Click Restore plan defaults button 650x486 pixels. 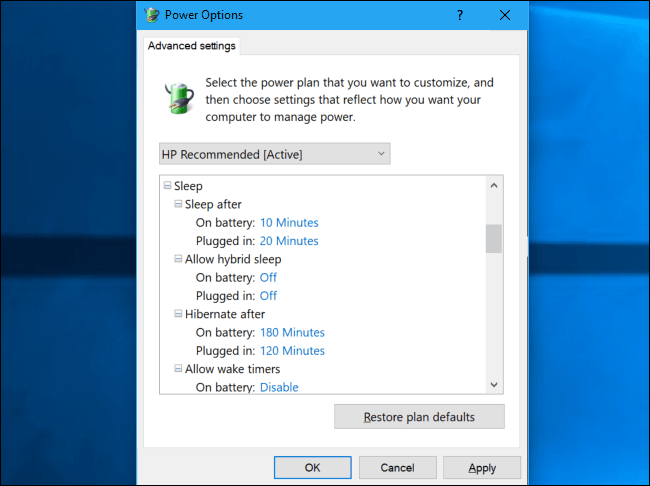(419, 417)
